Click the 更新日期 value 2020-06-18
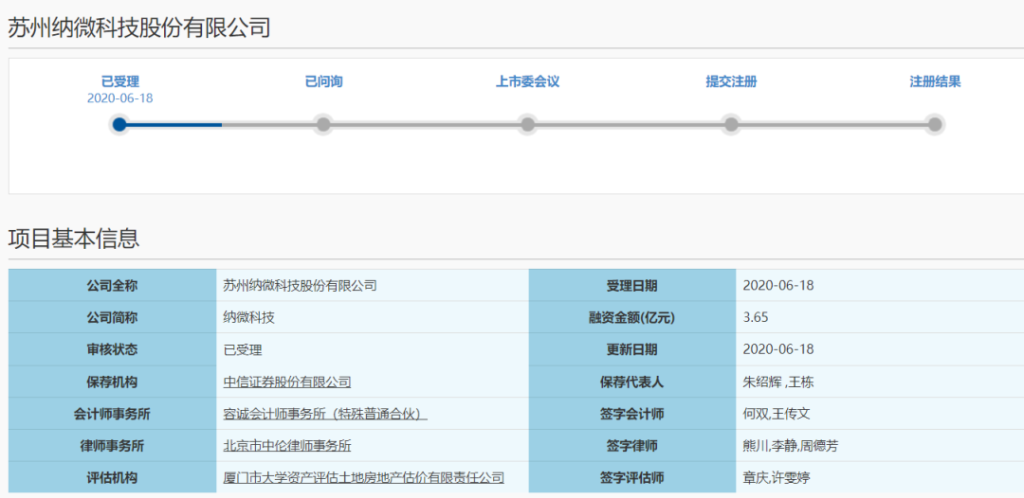1024x498 pixels. [778, 350]
